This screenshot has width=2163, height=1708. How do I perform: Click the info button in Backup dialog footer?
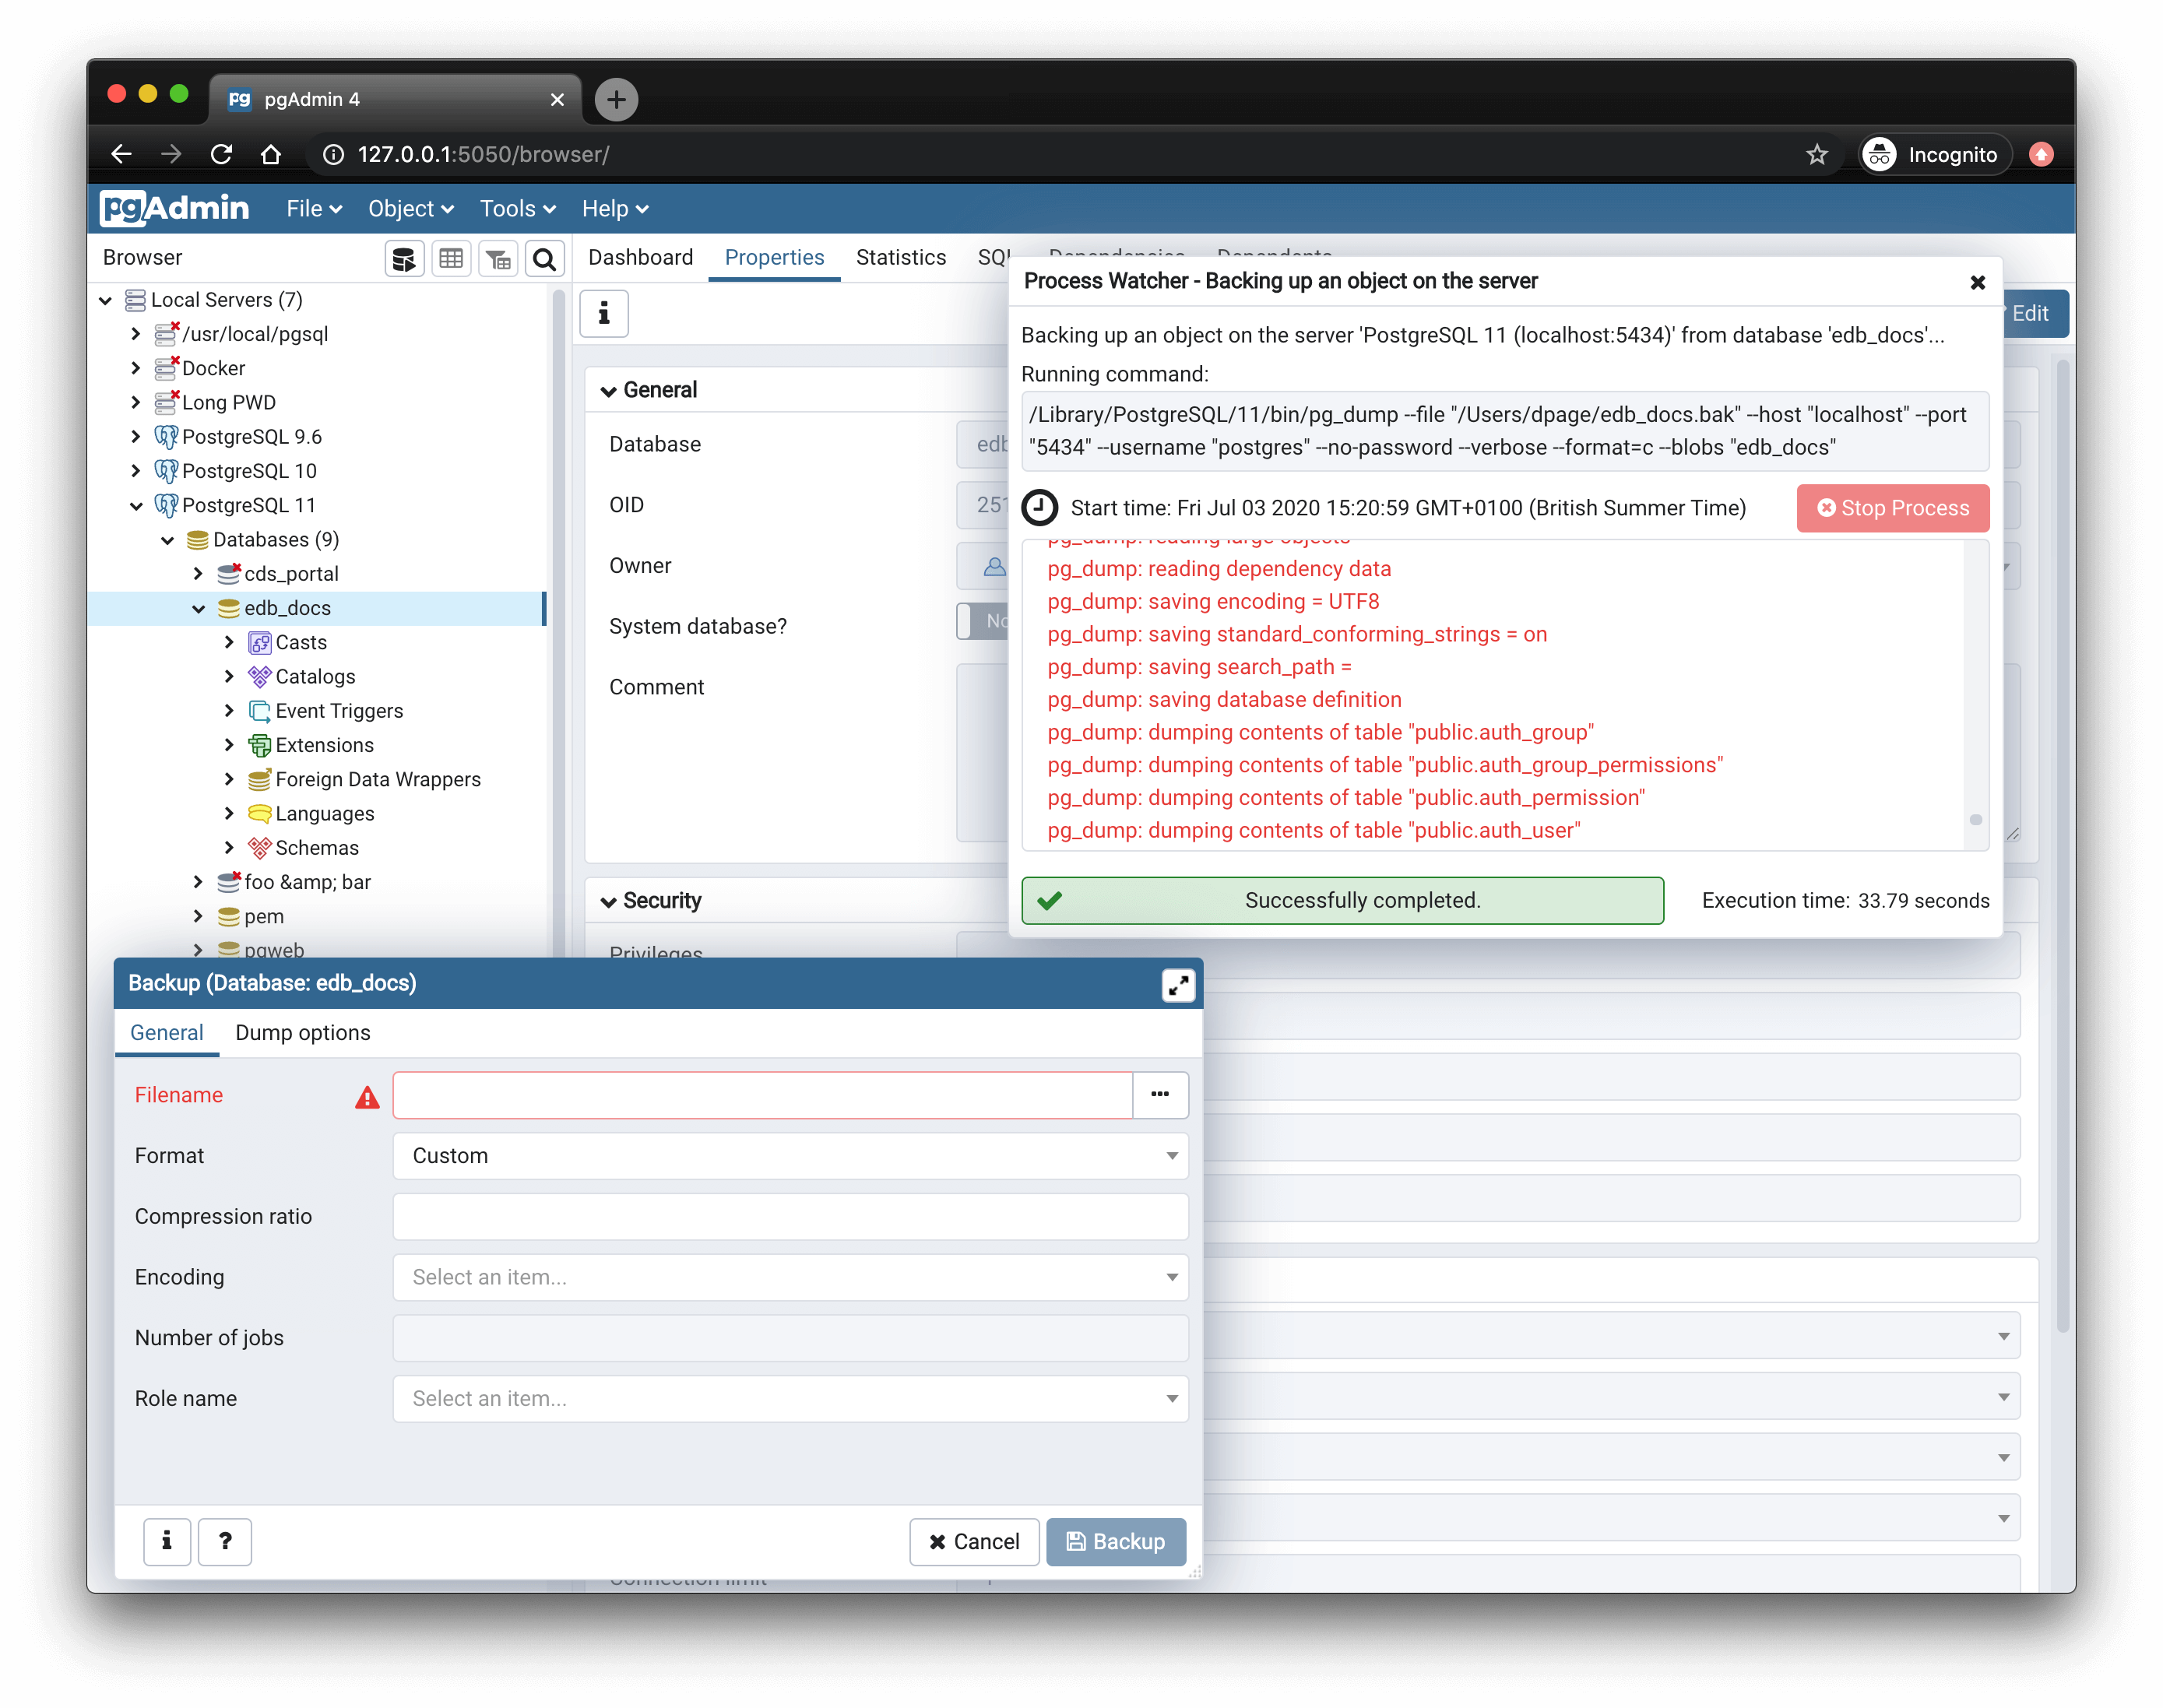[167, 1541]
